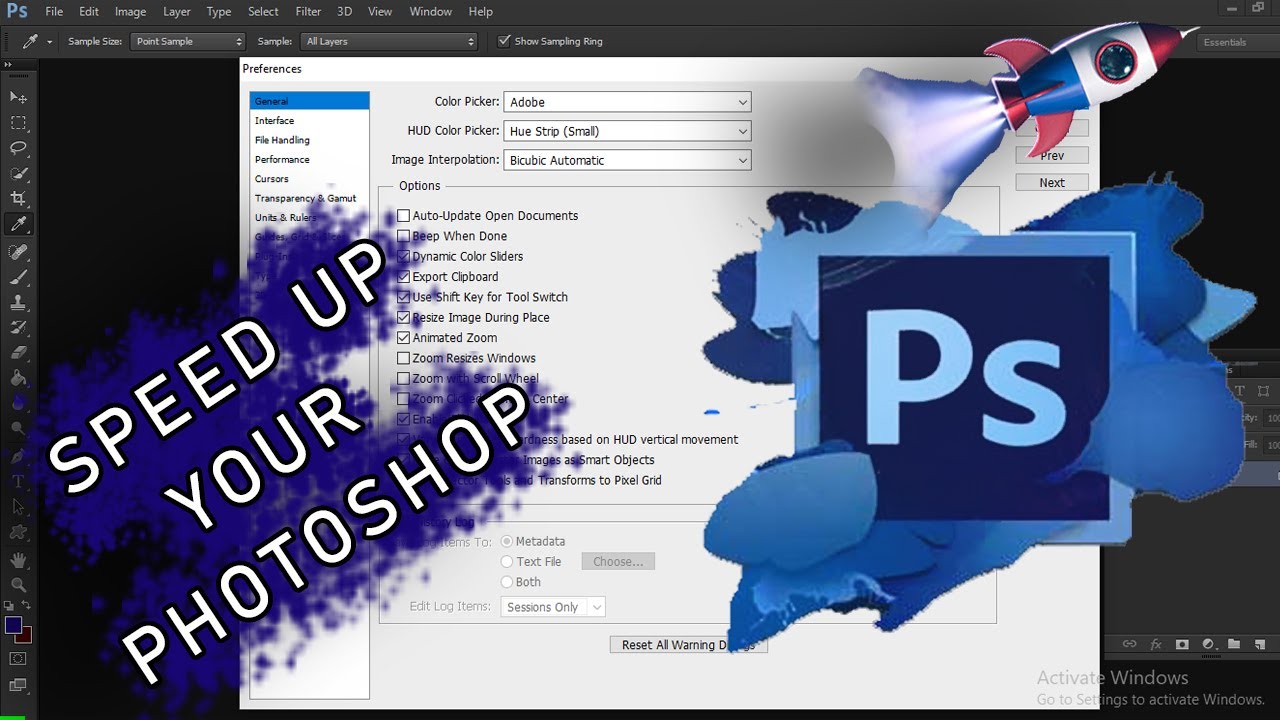Viewport: 1280px width, 720px height.
Task: Open layer style fx menu
Action: (1156, 644)
